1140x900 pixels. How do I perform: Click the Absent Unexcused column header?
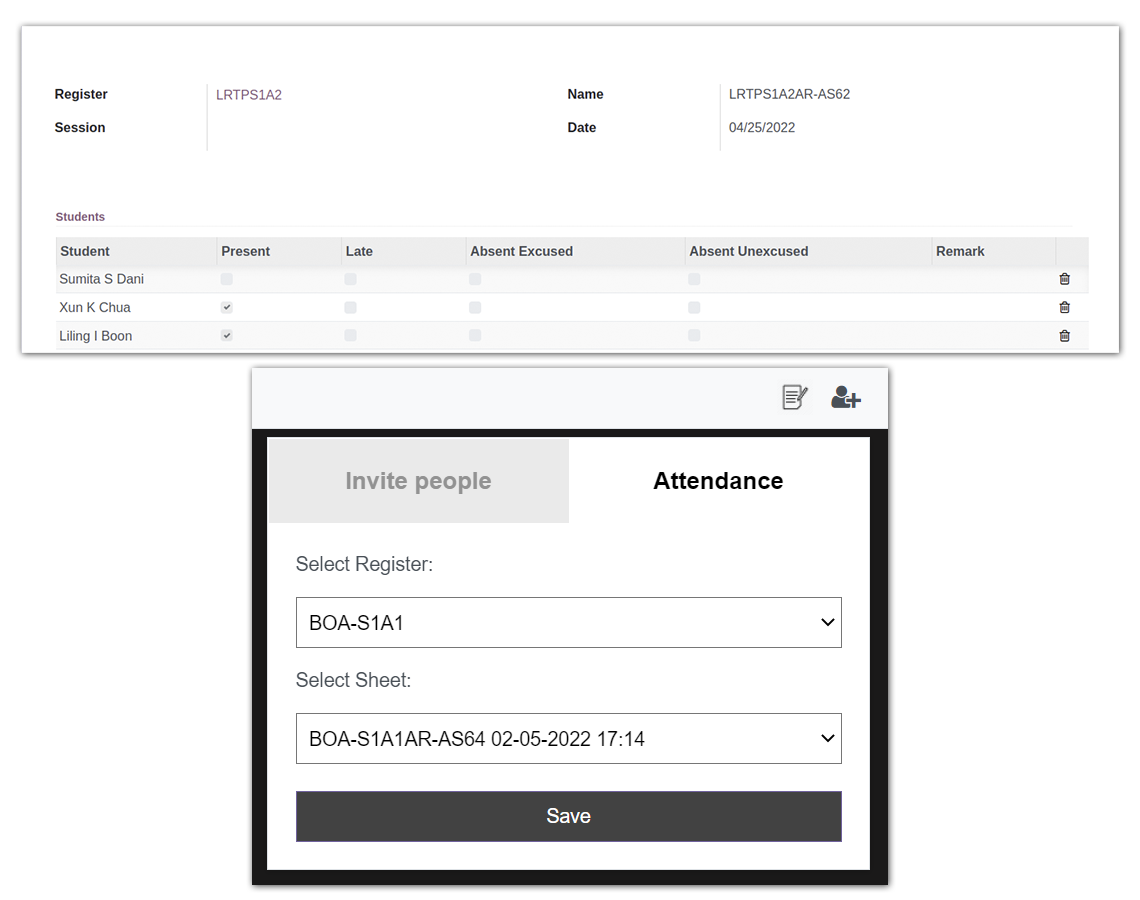point(748,251)
